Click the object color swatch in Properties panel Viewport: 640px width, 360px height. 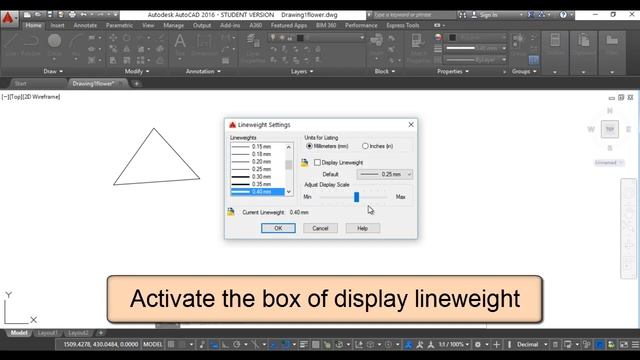point(452,38)
